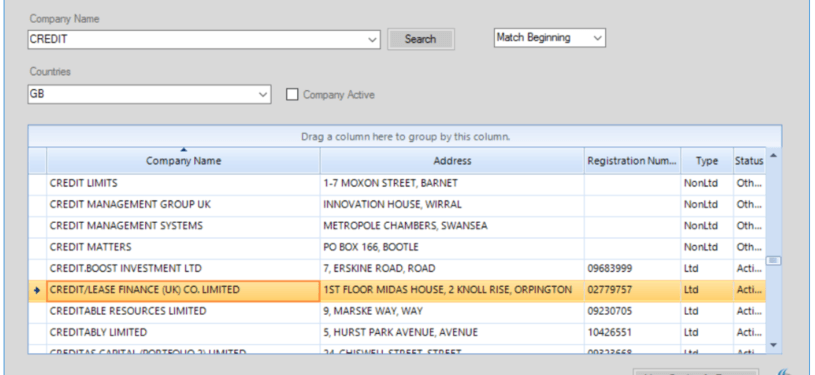Click the Type column header
815x375 pixels.
click(x=707, y=161)
